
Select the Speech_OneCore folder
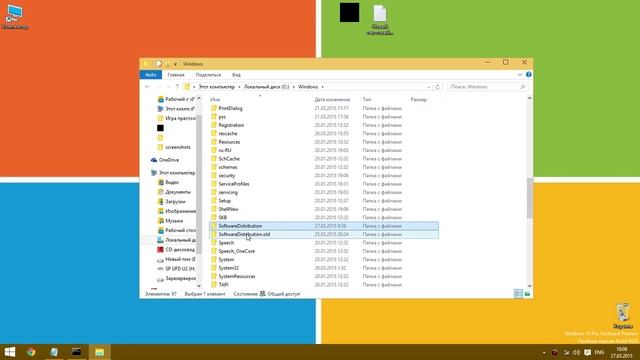pyautogui.click(x=236, y=251)
